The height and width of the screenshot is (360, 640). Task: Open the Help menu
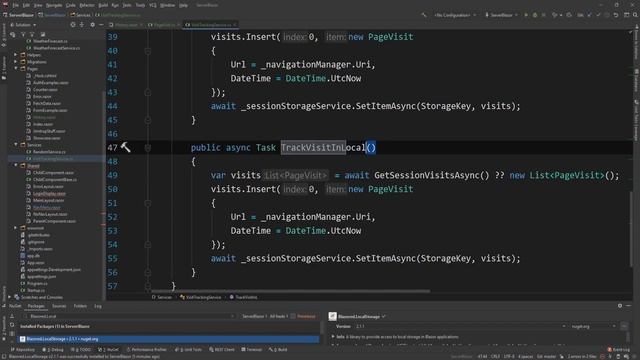[x=184, y=5]
